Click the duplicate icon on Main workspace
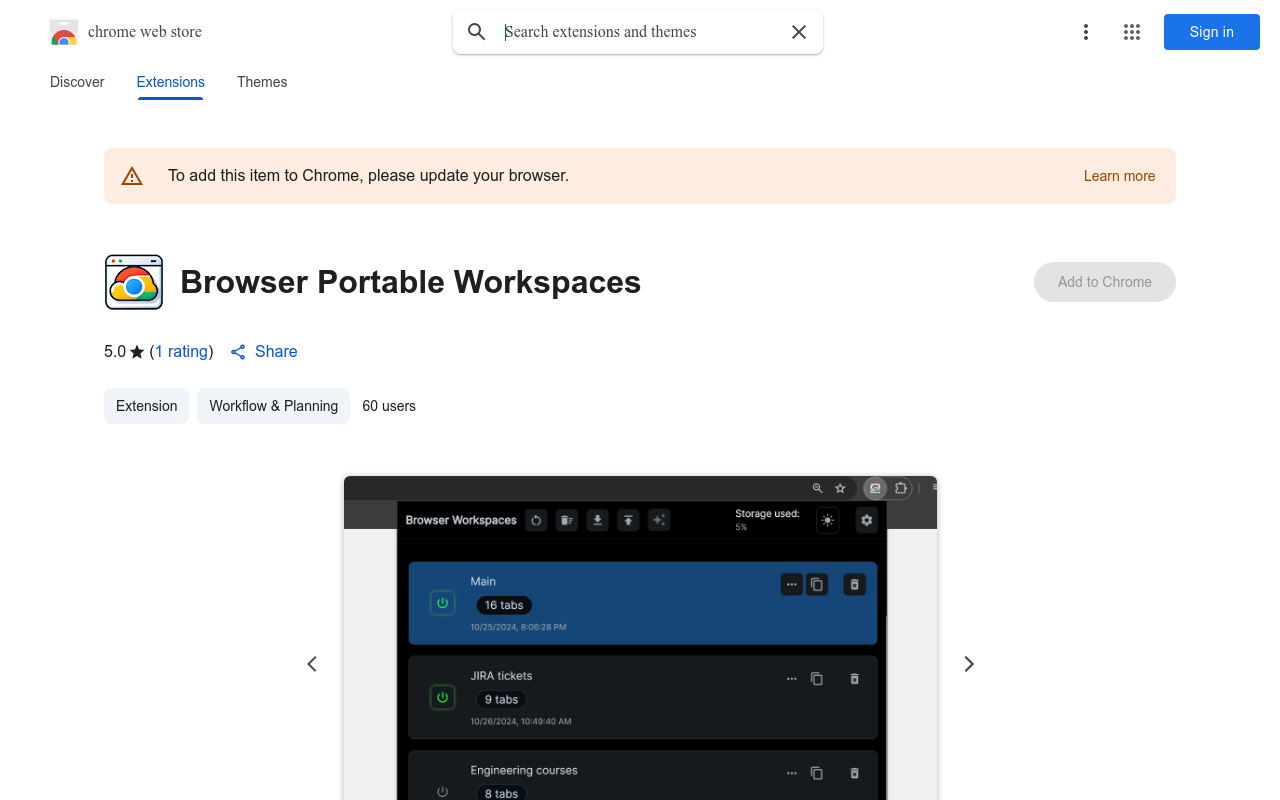 816,584
